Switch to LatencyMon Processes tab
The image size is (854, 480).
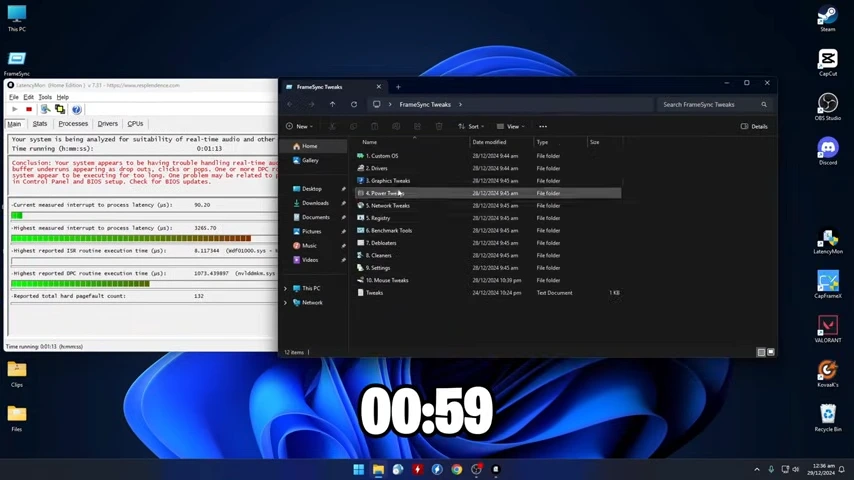[x=73, y=124]
